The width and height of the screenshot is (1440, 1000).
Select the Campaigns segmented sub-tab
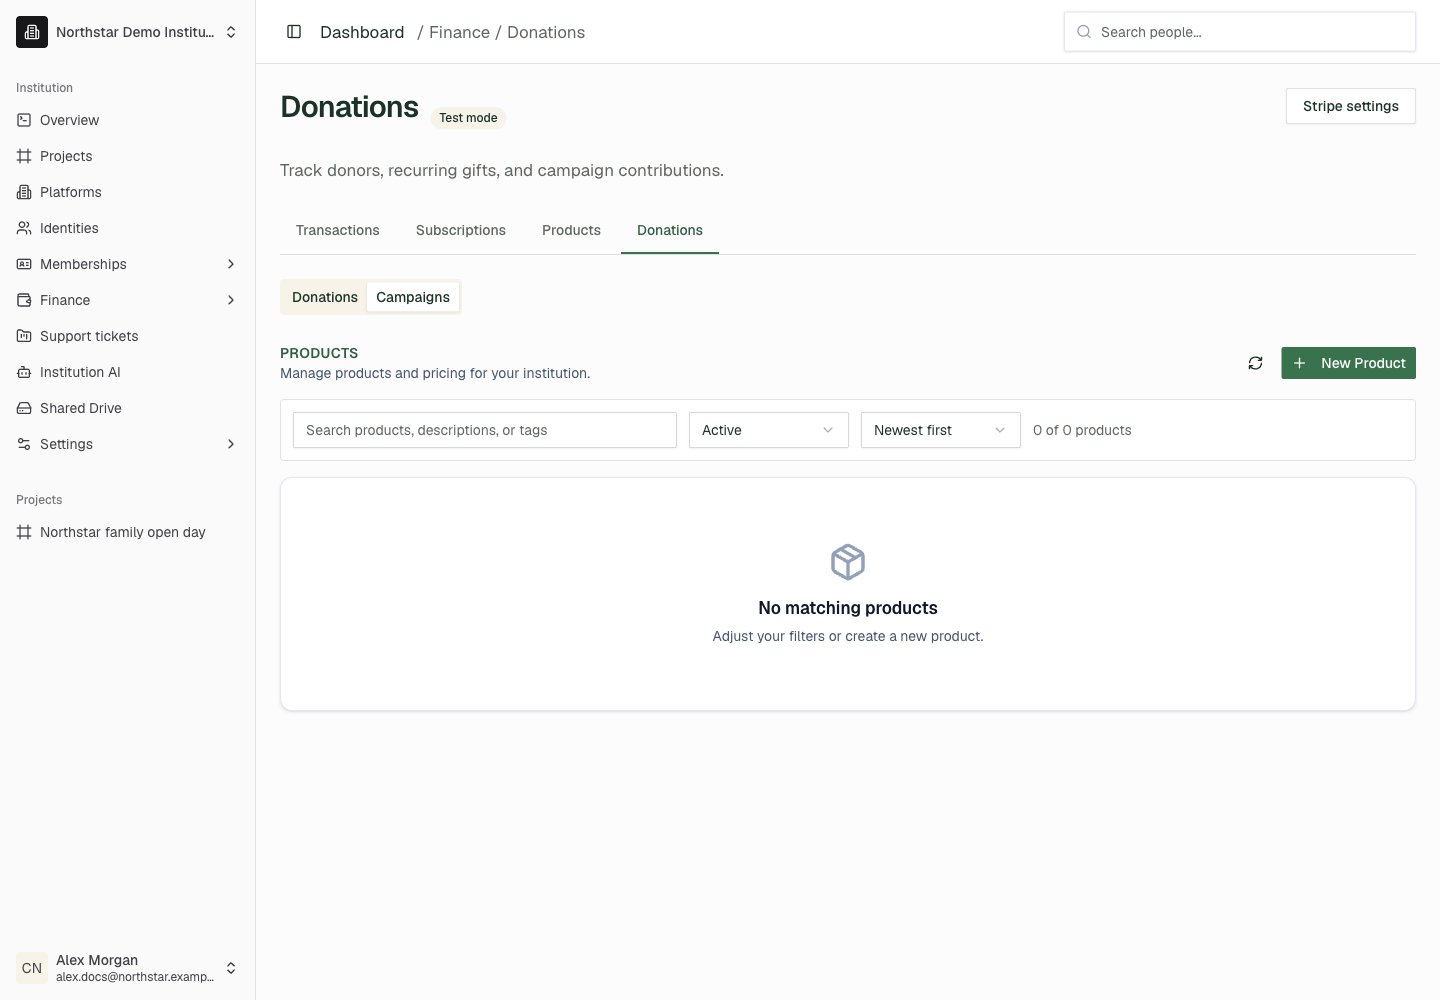coord(413,297)
